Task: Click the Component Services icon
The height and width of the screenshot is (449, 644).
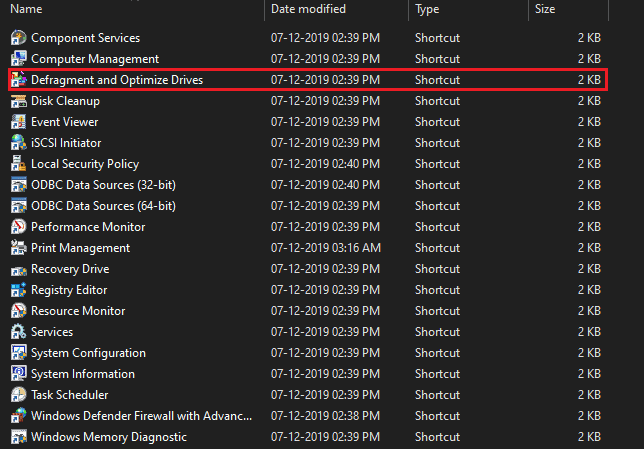Action: (x=18, y=38)
